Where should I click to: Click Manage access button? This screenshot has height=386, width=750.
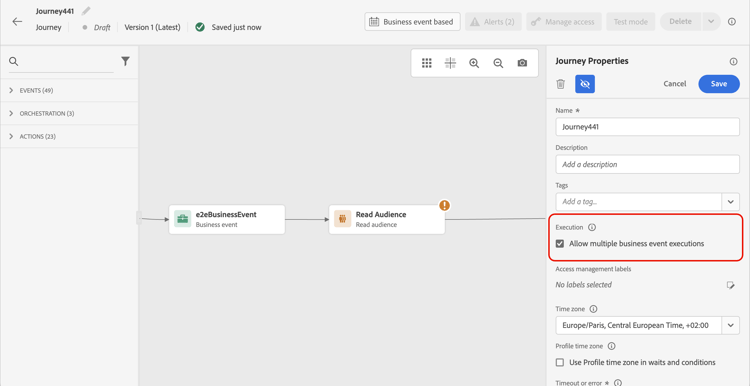564,22
